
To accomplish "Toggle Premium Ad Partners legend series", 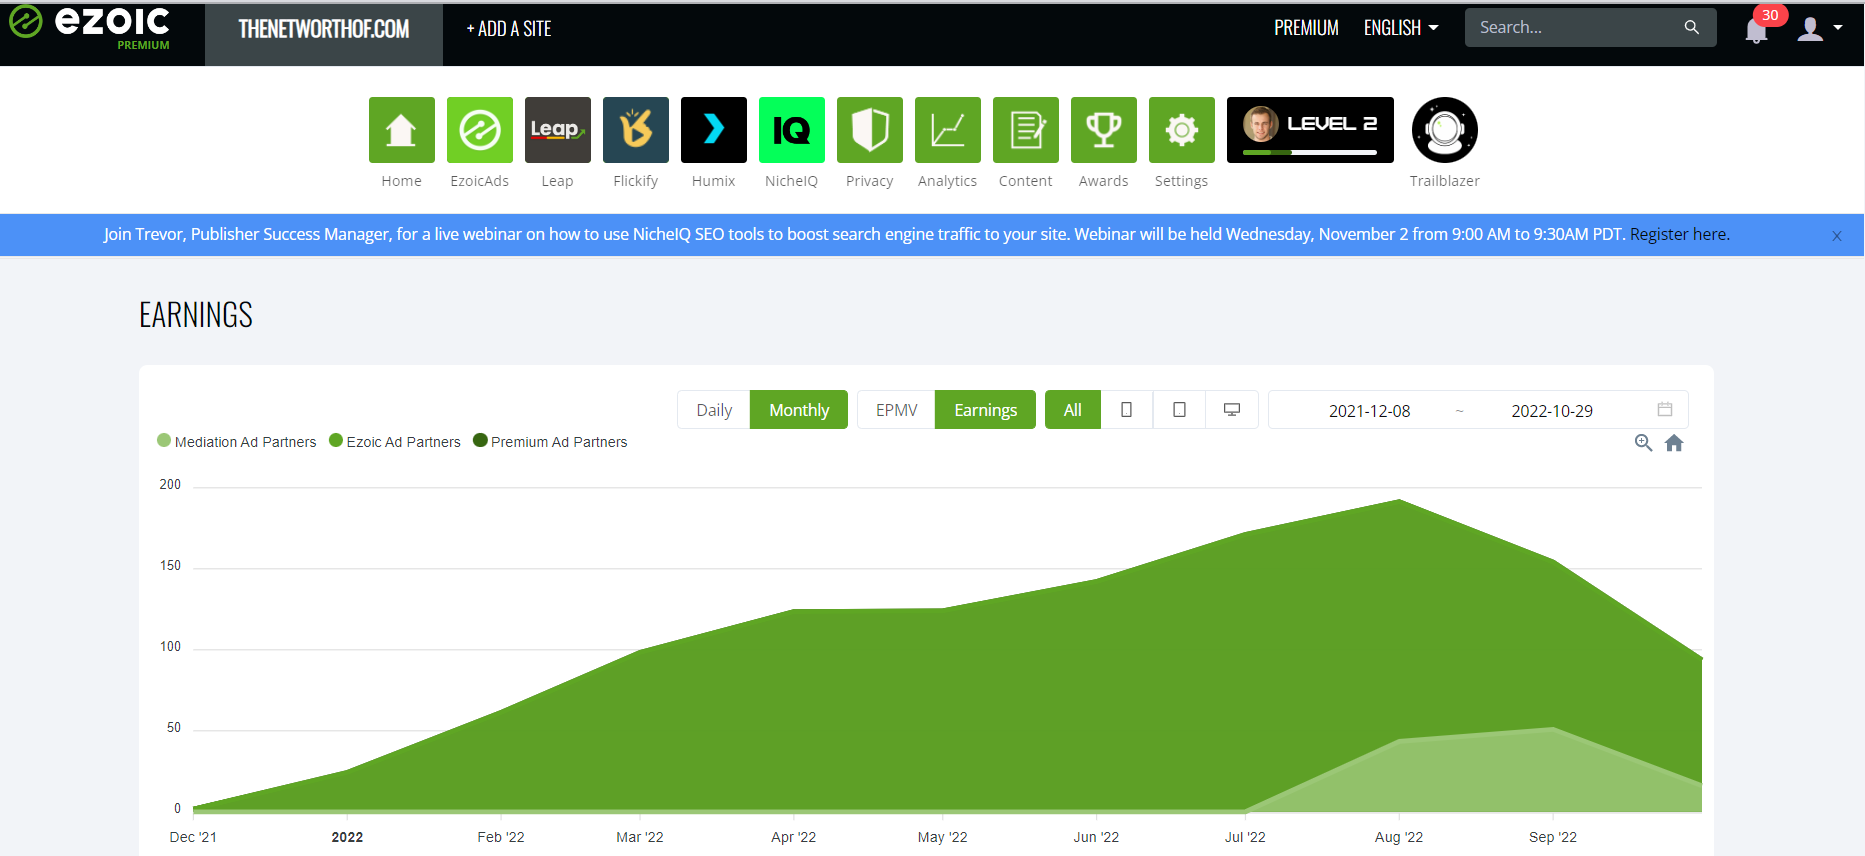I will pyautogui.click(x=550, y=441).
